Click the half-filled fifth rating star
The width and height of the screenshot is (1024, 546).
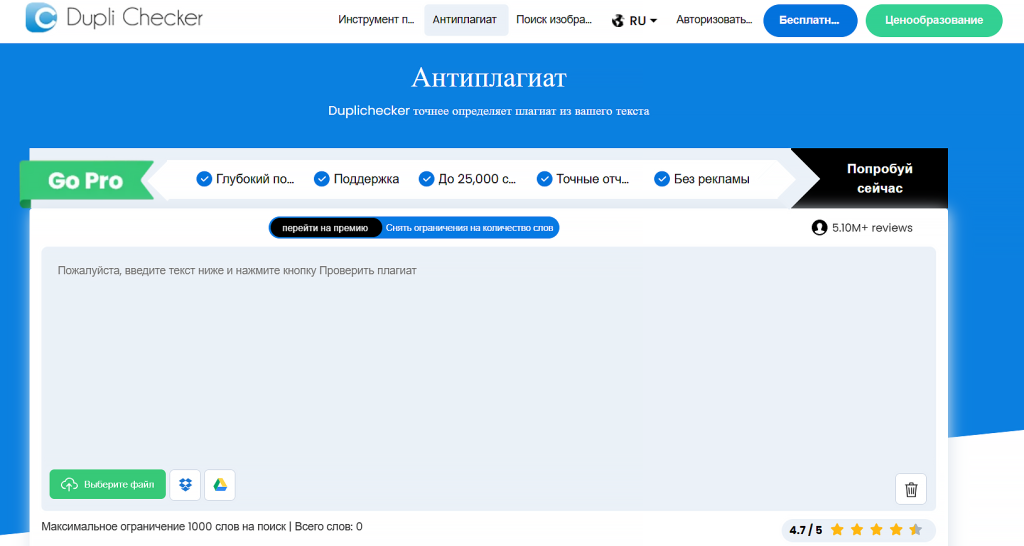click(x=916, y=530)
